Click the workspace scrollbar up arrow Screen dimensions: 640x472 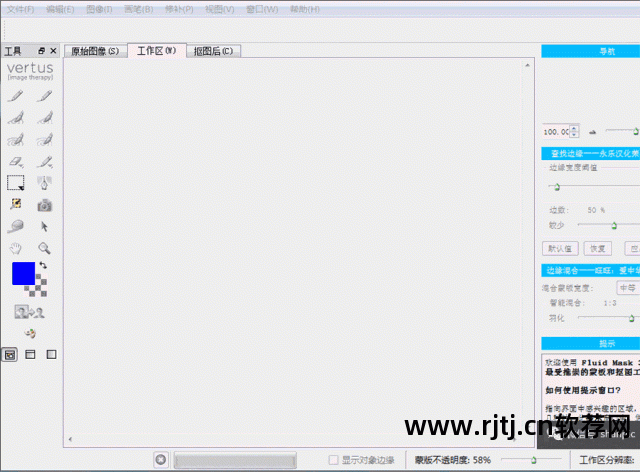527,65
